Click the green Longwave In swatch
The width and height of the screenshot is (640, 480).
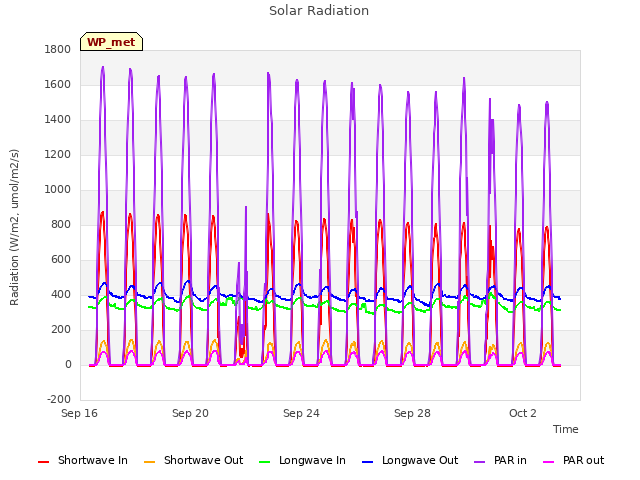click(265, 462)
